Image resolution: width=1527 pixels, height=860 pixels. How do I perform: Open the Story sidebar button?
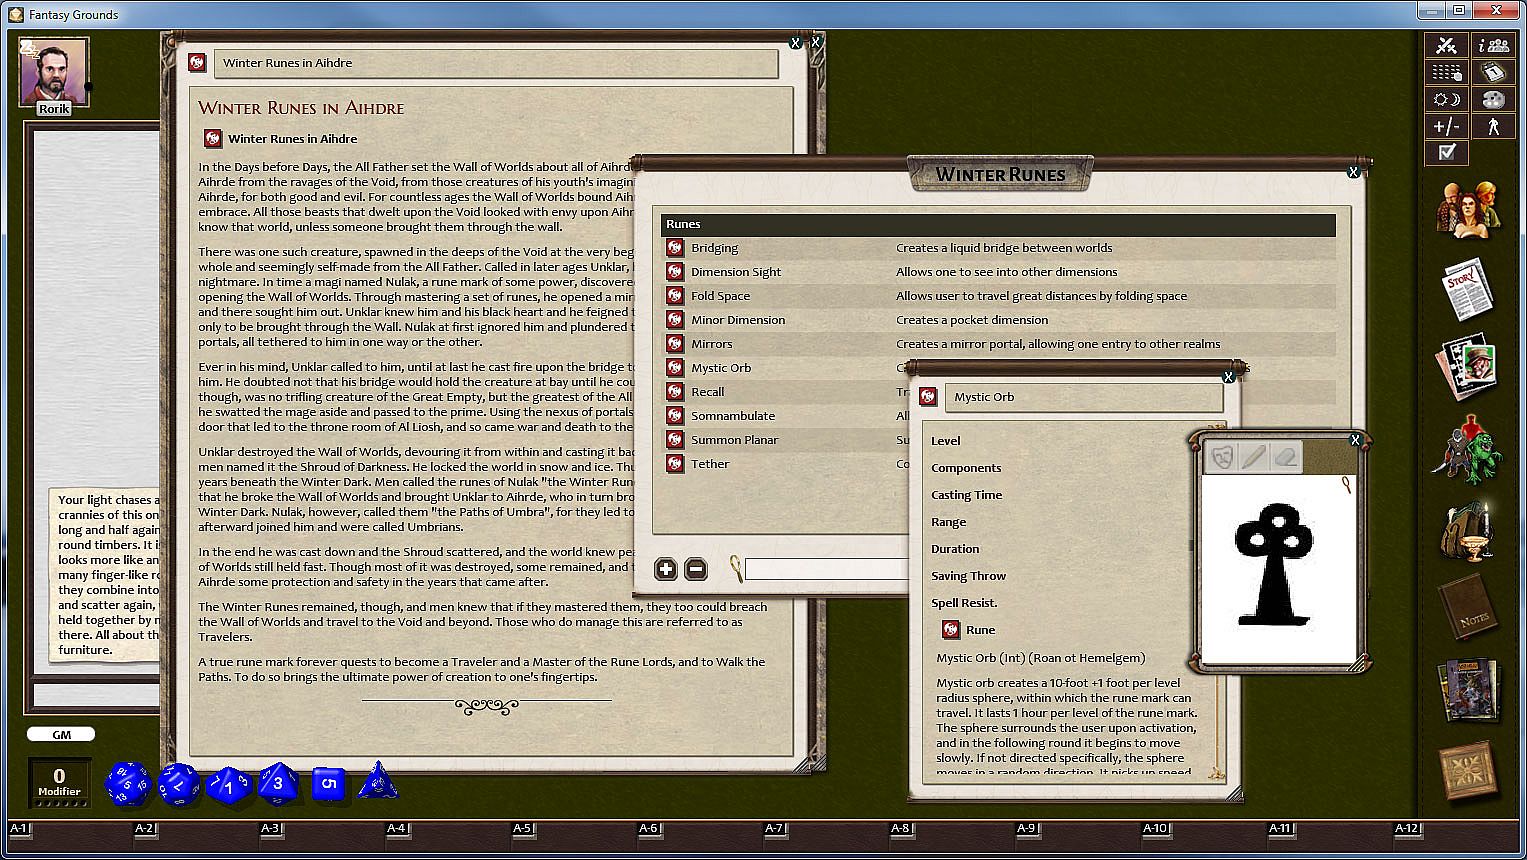coord(1467,289)
